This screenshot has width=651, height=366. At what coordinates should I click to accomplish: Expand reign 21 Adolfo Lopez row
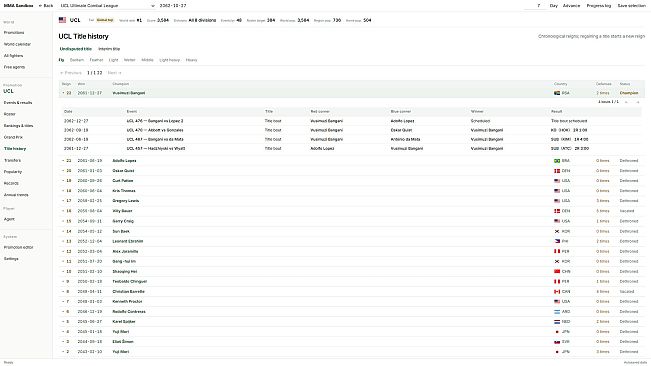tap(352, 161)
